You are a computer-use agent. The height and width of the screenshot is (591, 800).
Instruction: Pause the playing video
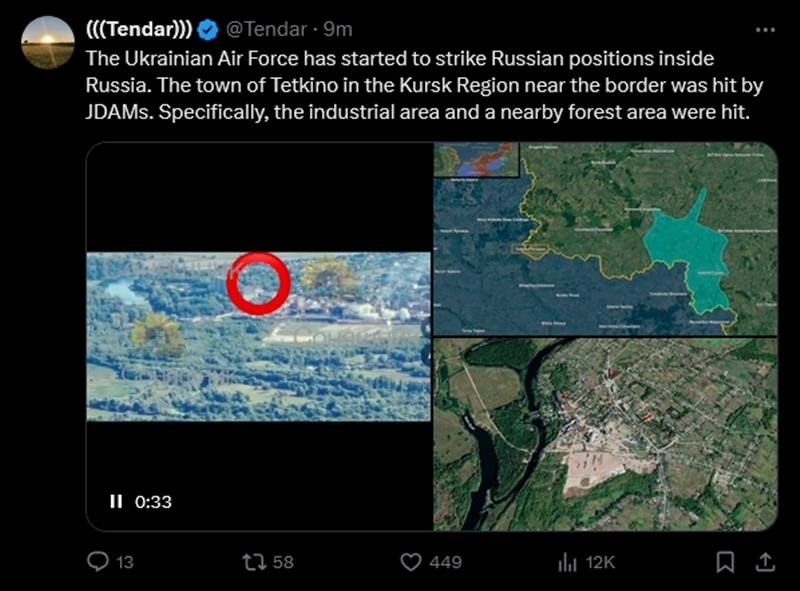tap(116, 502)
